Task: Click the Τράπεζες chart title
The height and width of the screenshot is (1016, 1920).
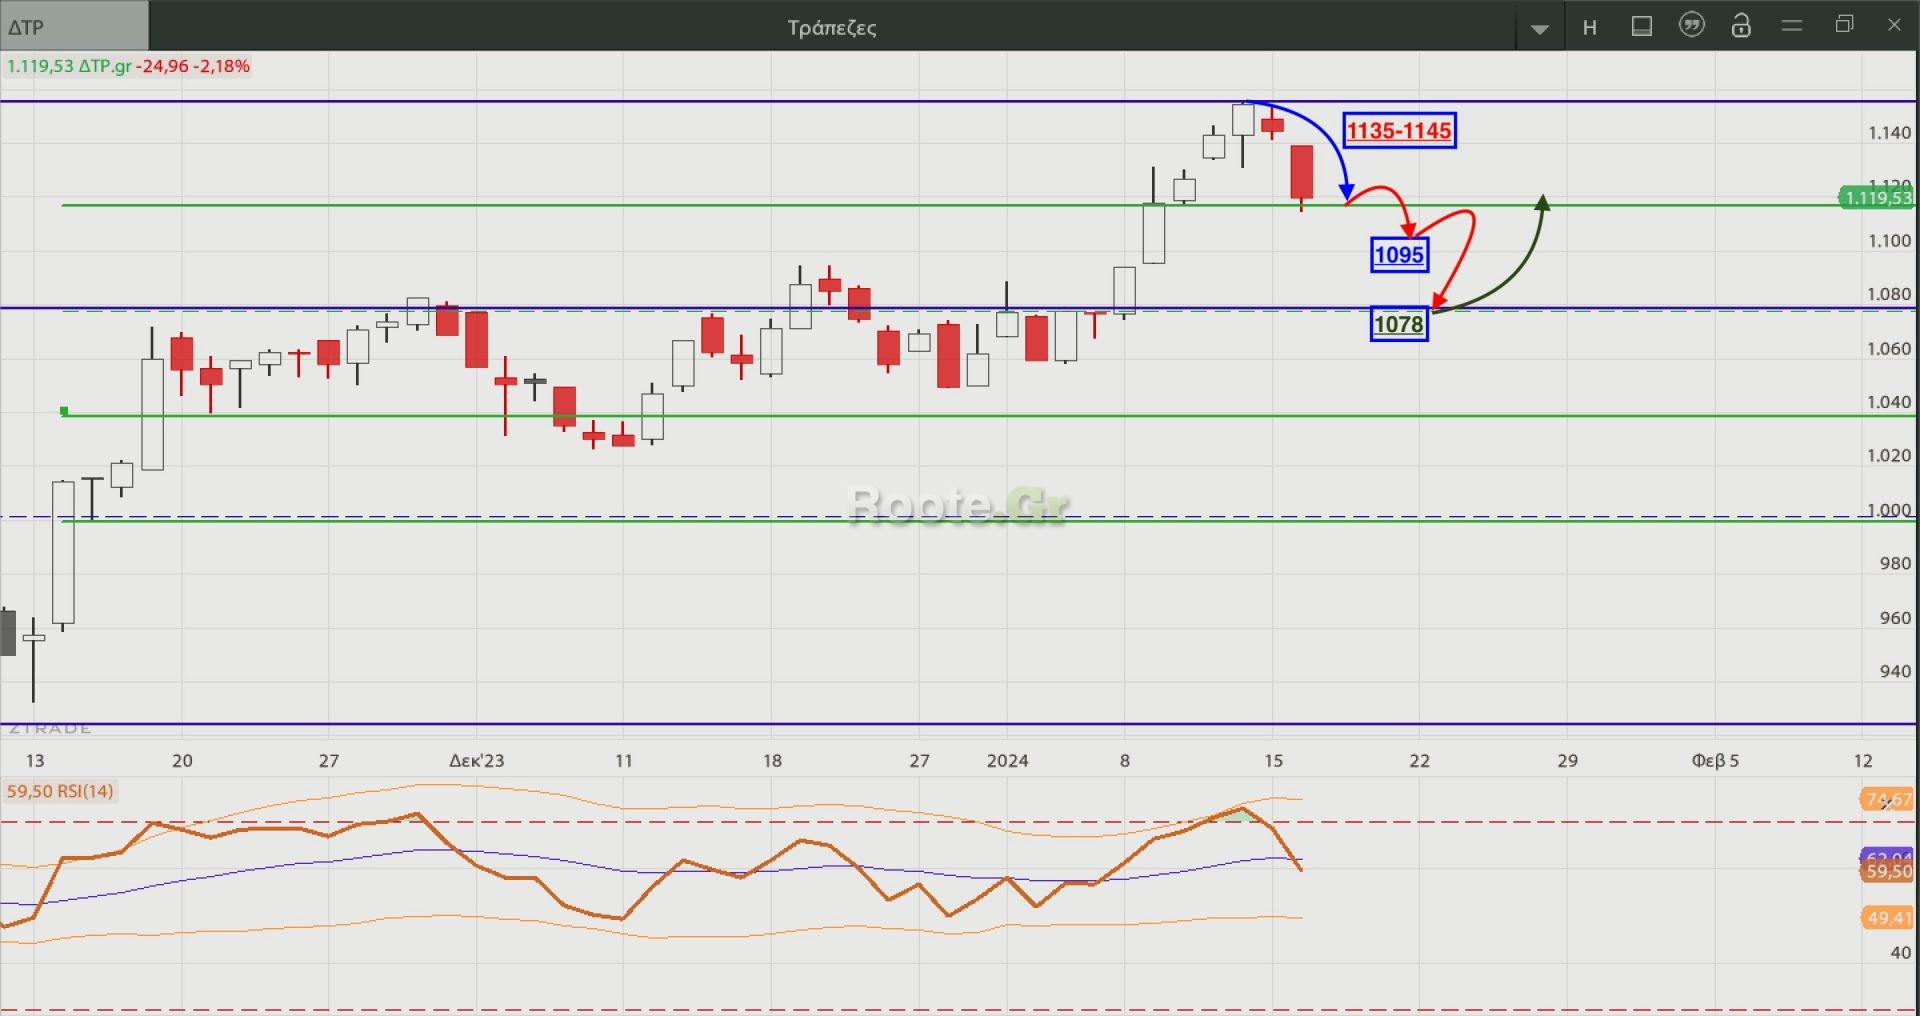Action: tap(831, 28)
